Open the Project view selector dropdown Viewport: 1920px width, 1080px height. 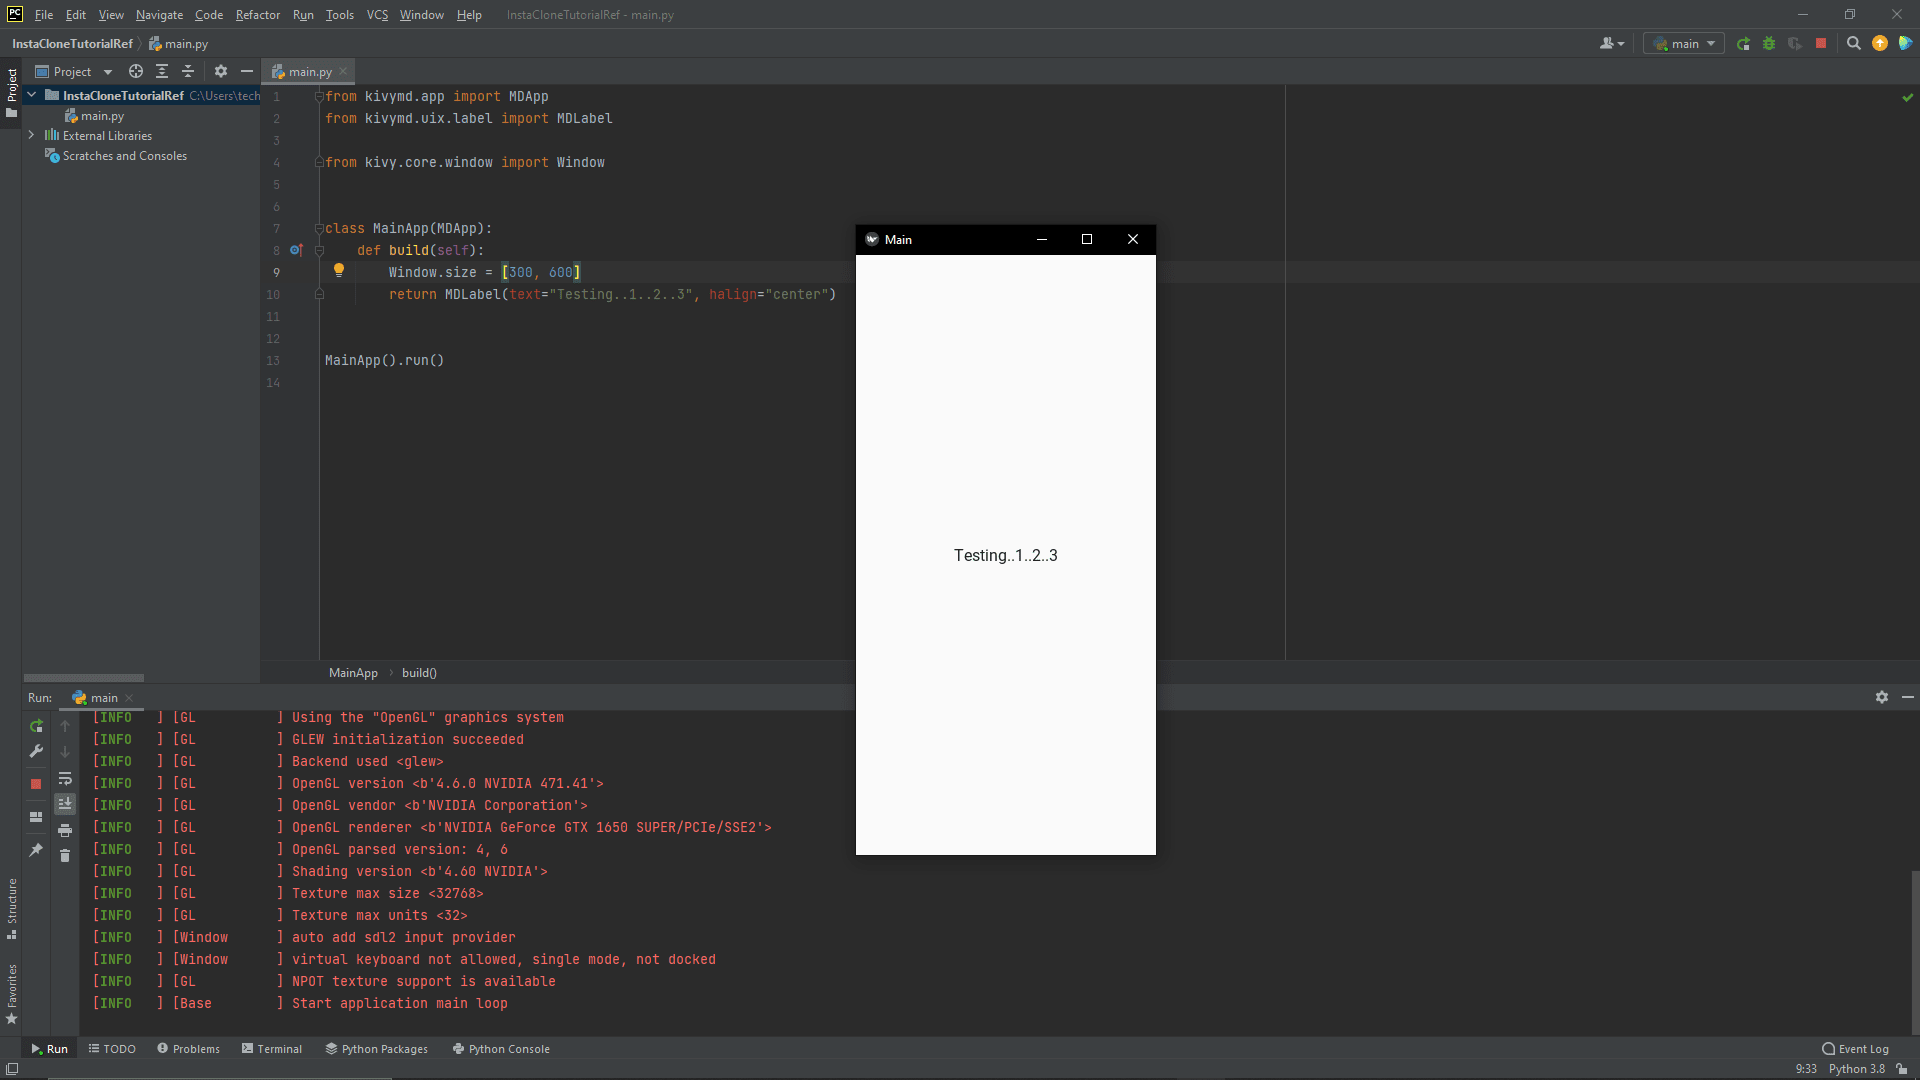coord(107,71)
